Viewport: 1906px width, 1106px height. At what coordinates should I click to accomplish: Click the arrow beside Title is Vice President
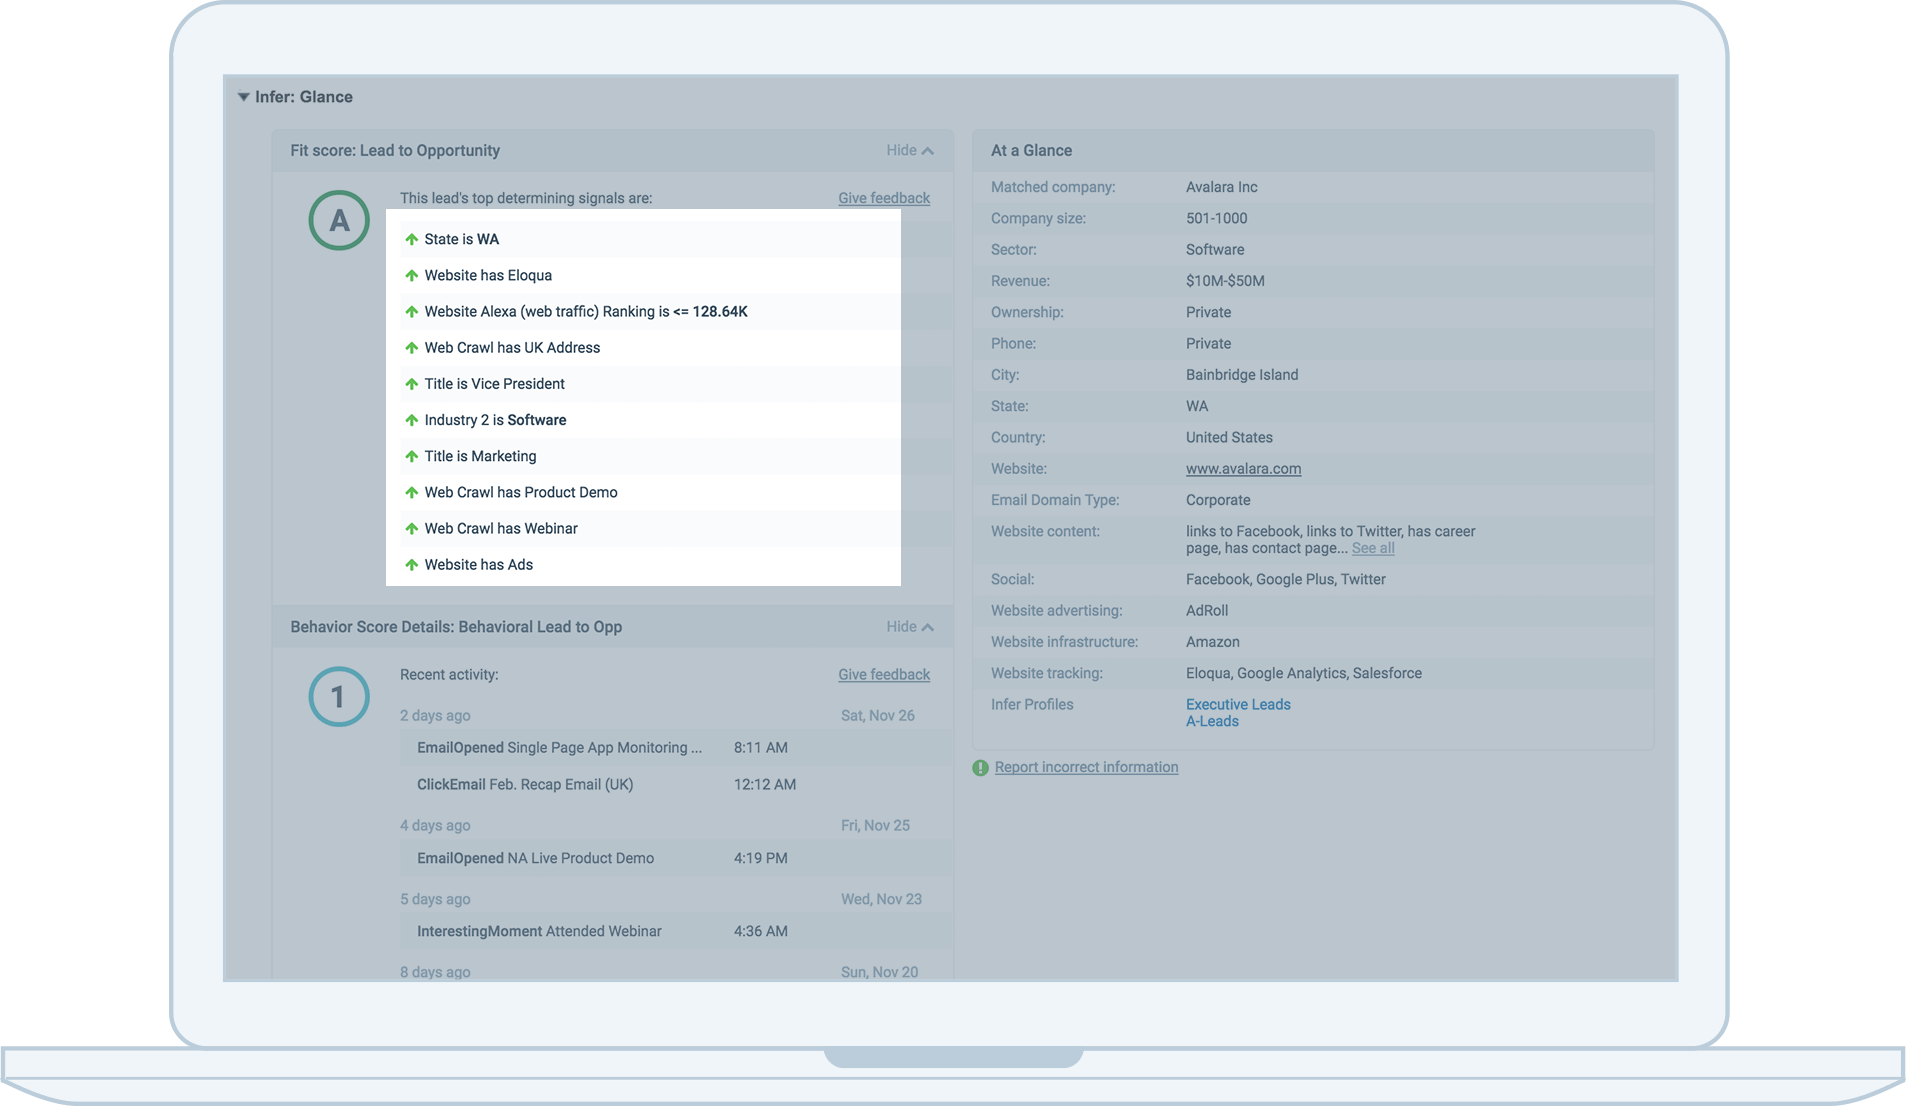(x=411, y=384)
